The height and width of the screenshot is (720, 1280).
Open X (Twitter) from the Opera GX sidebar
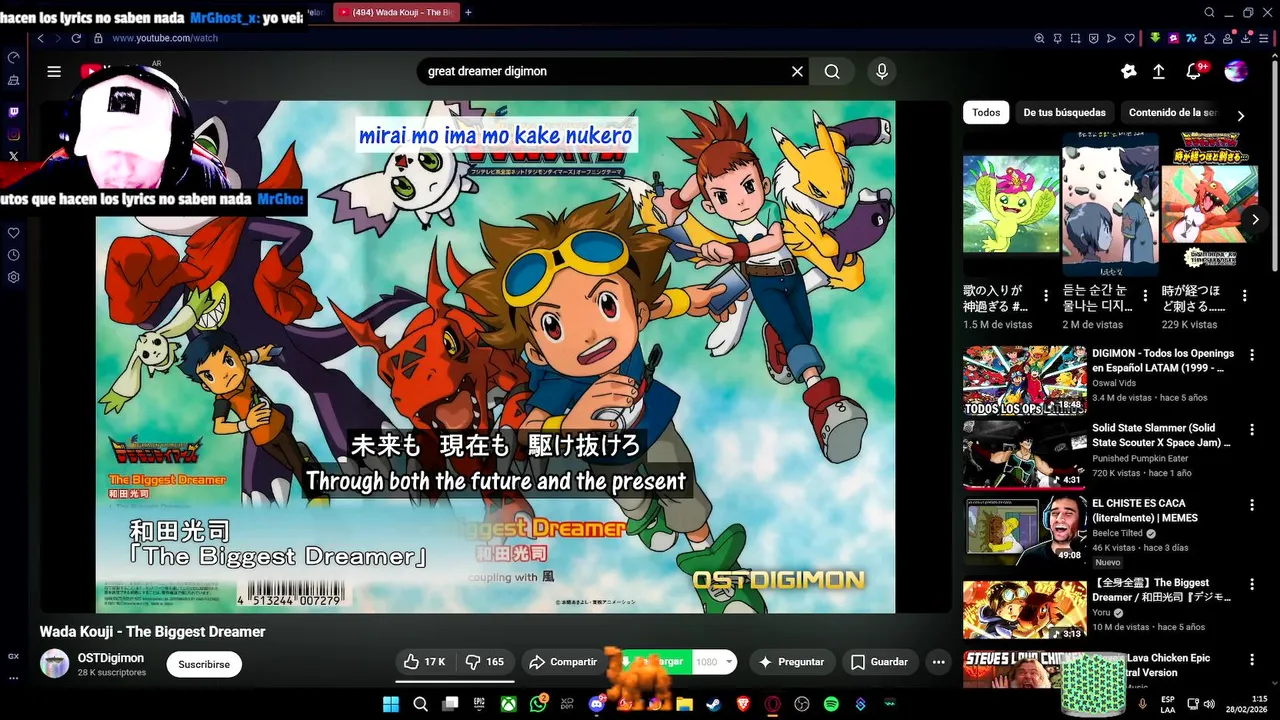coord(13,156)
